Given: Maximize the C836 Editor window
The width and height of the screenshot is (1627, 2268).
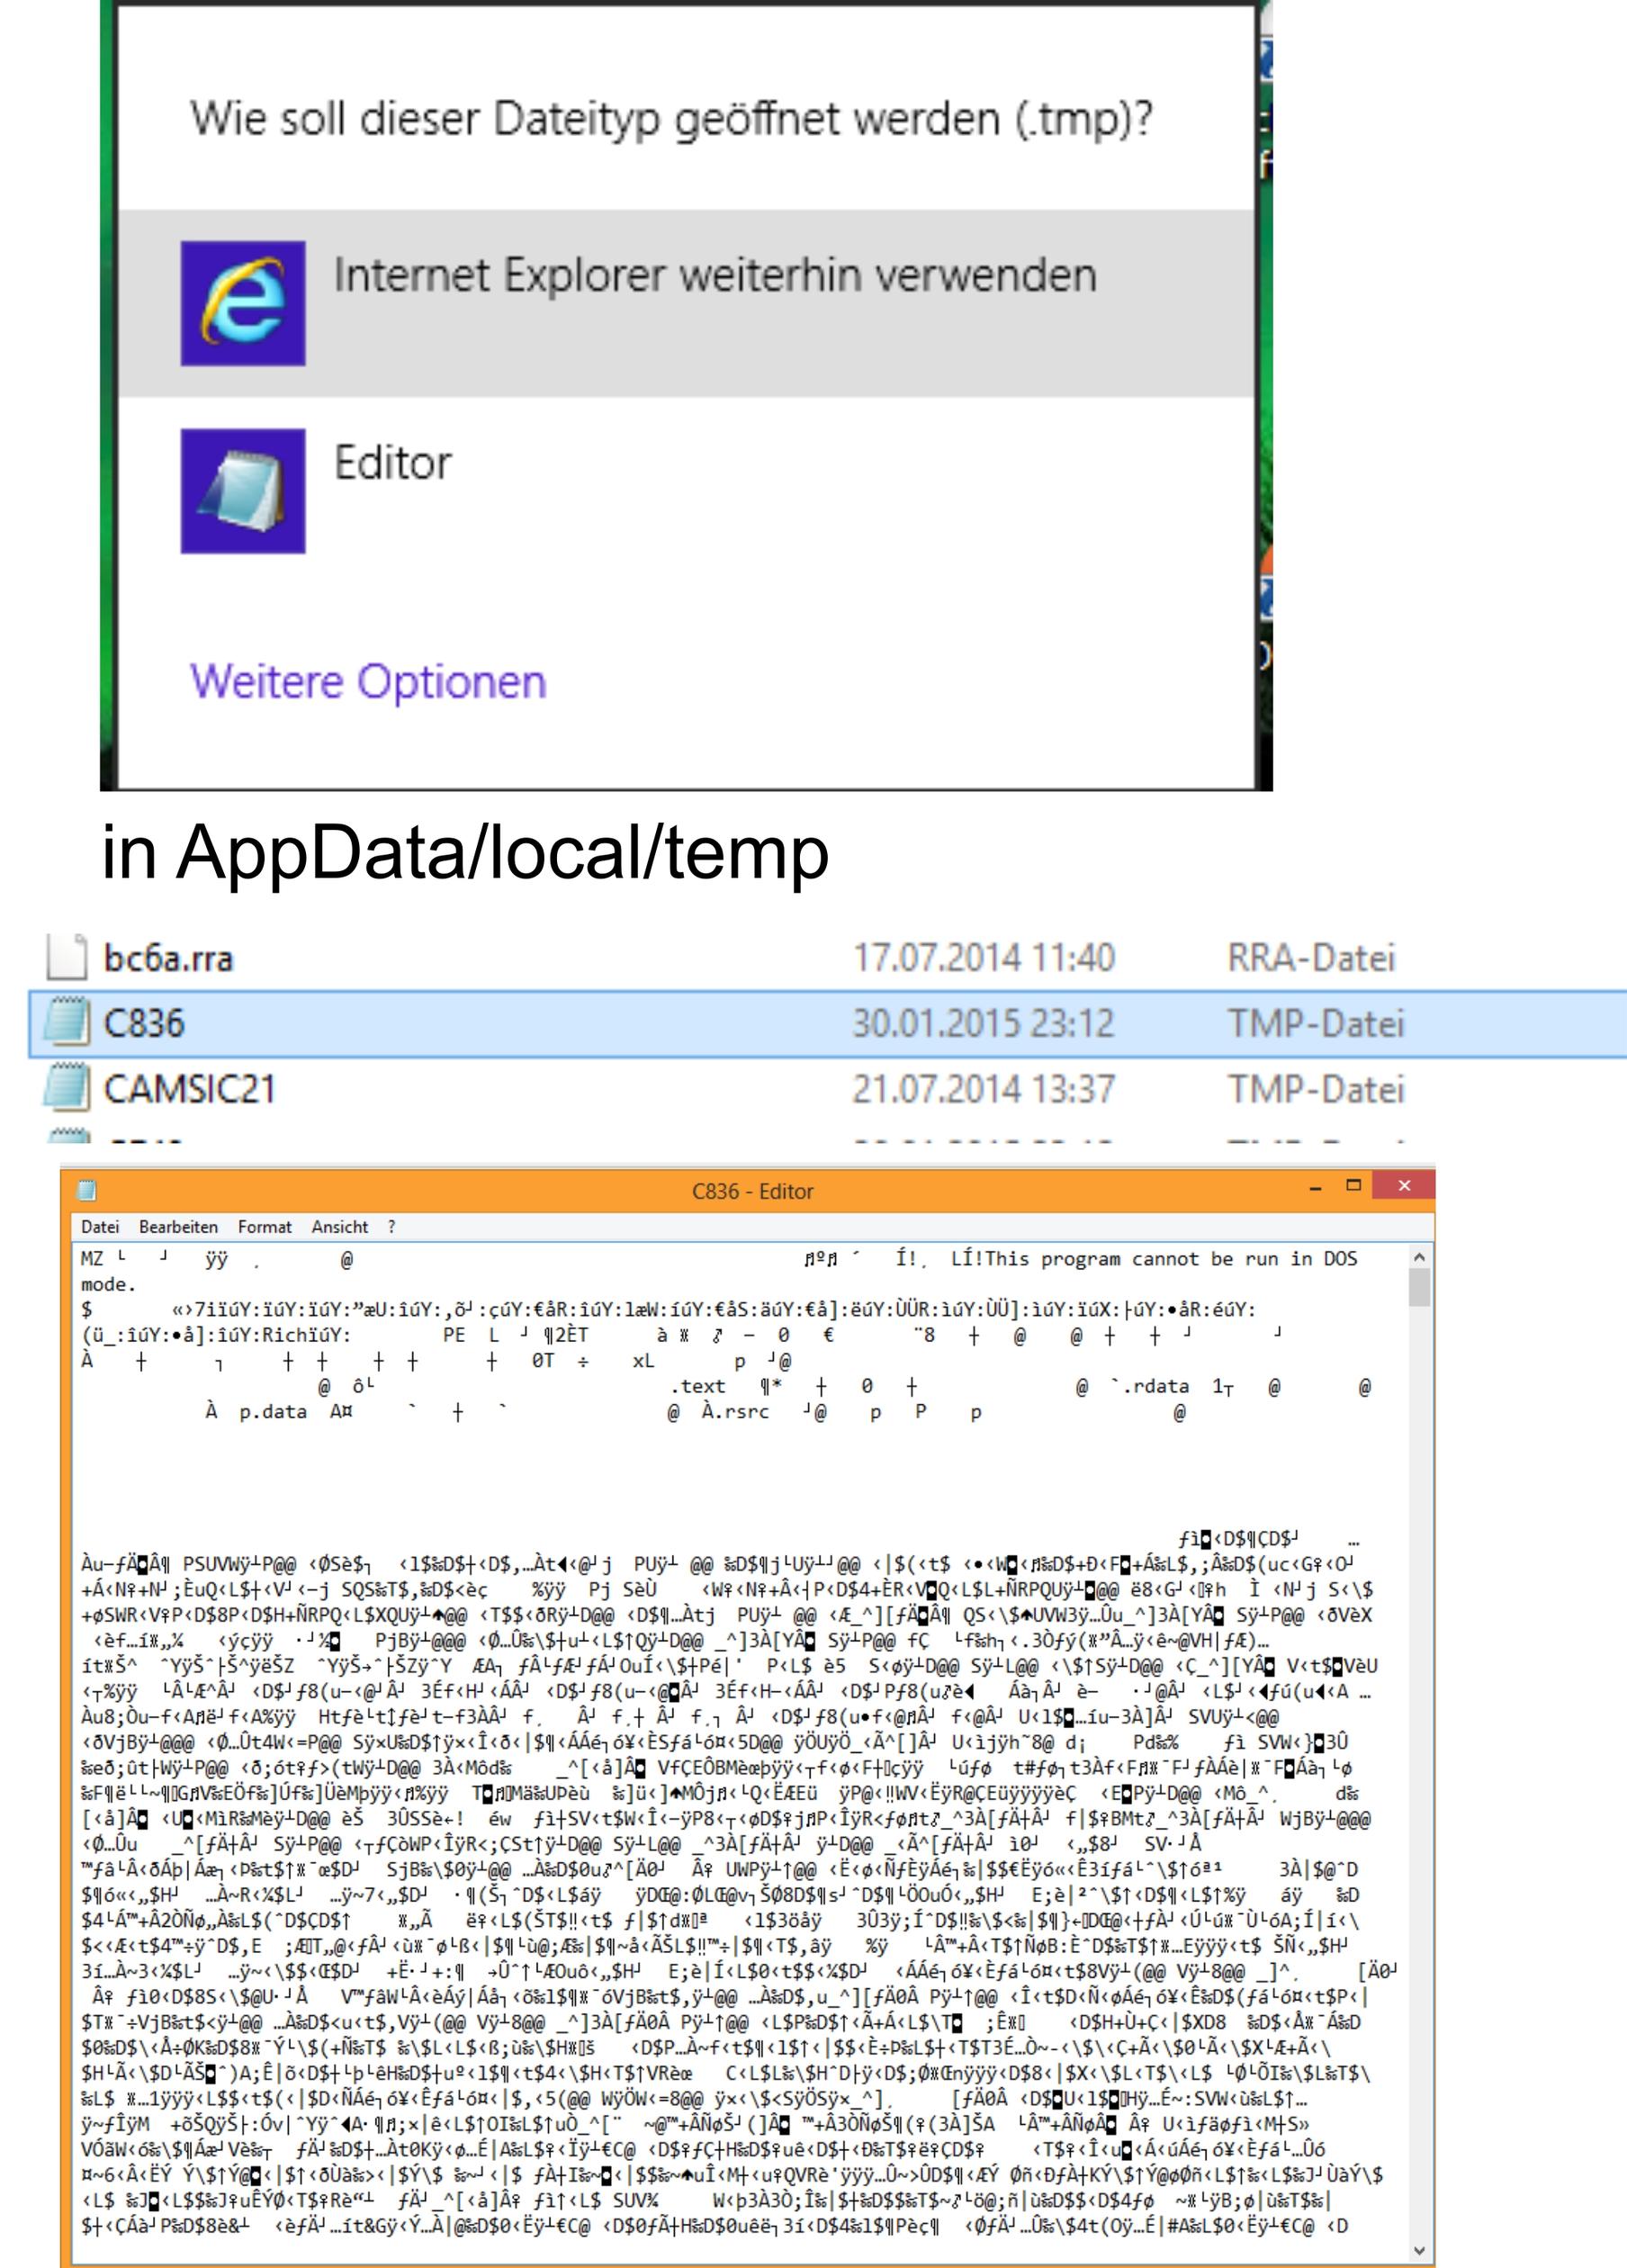Looking at the screenshot, I should click(1354, 1185).
